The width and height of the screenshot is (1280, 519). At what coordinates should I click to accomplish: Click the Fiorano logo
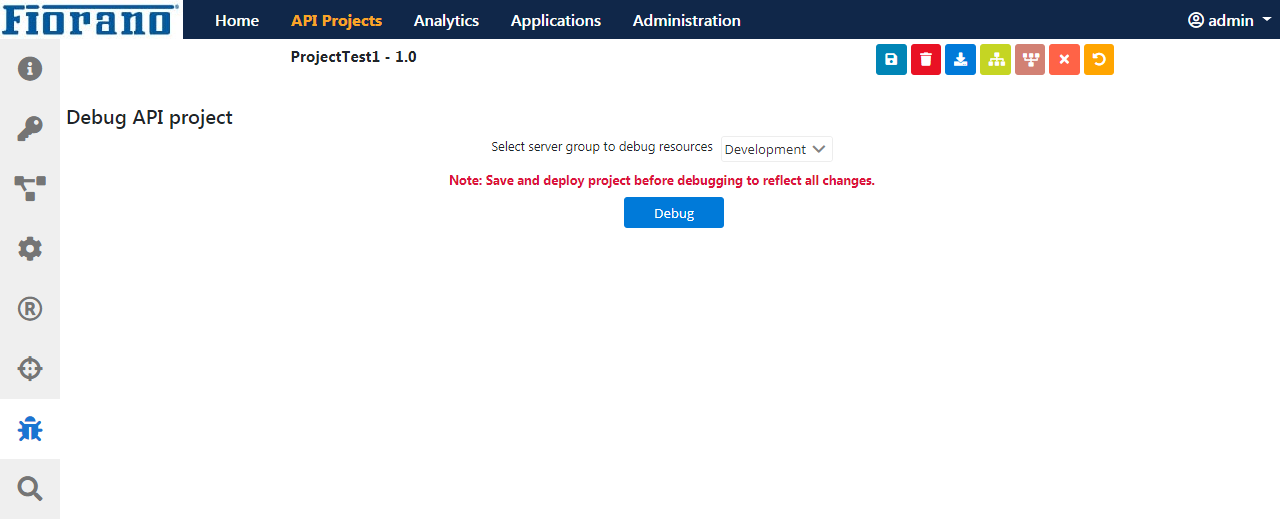[x=91, y=19]
